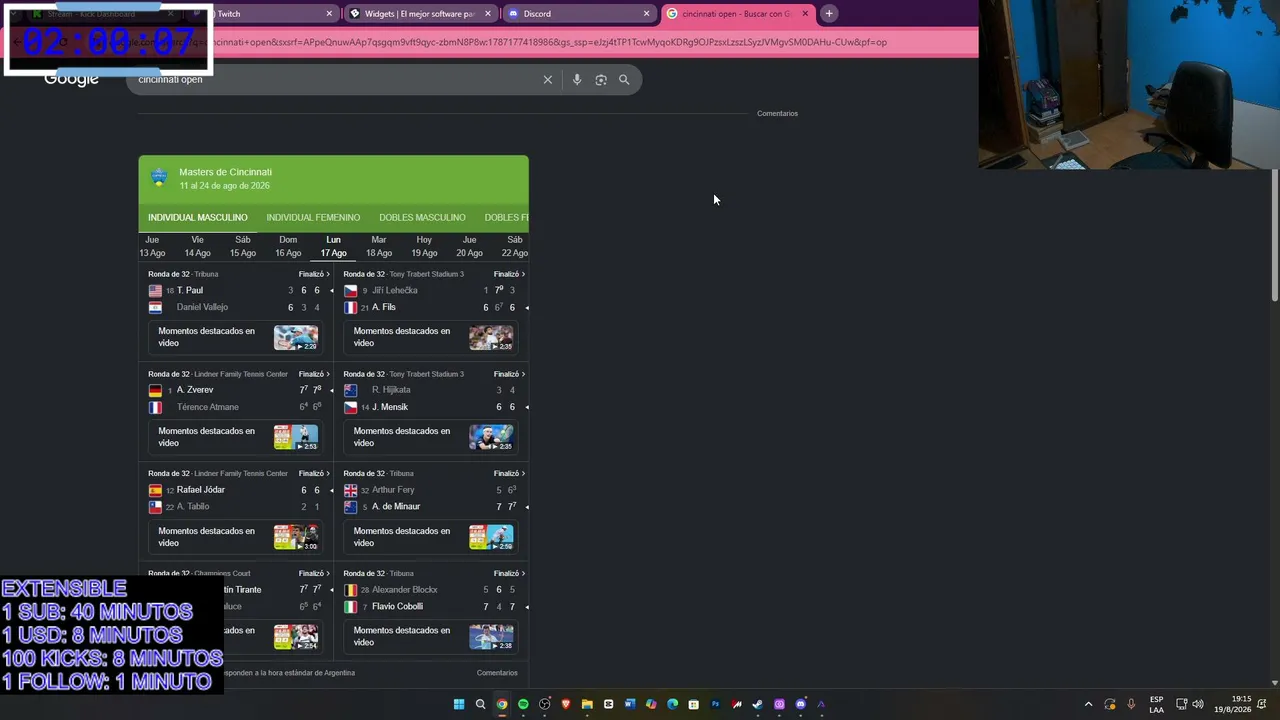
Task: Open the volume control in system tray
Action: pyautogui.click(x=1198, y=704)
